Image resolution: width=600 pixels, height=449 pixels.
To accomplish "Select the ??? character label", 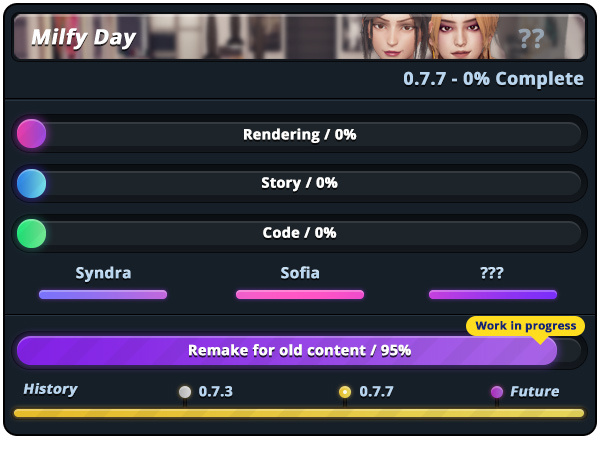I will (x=492, y=273).
